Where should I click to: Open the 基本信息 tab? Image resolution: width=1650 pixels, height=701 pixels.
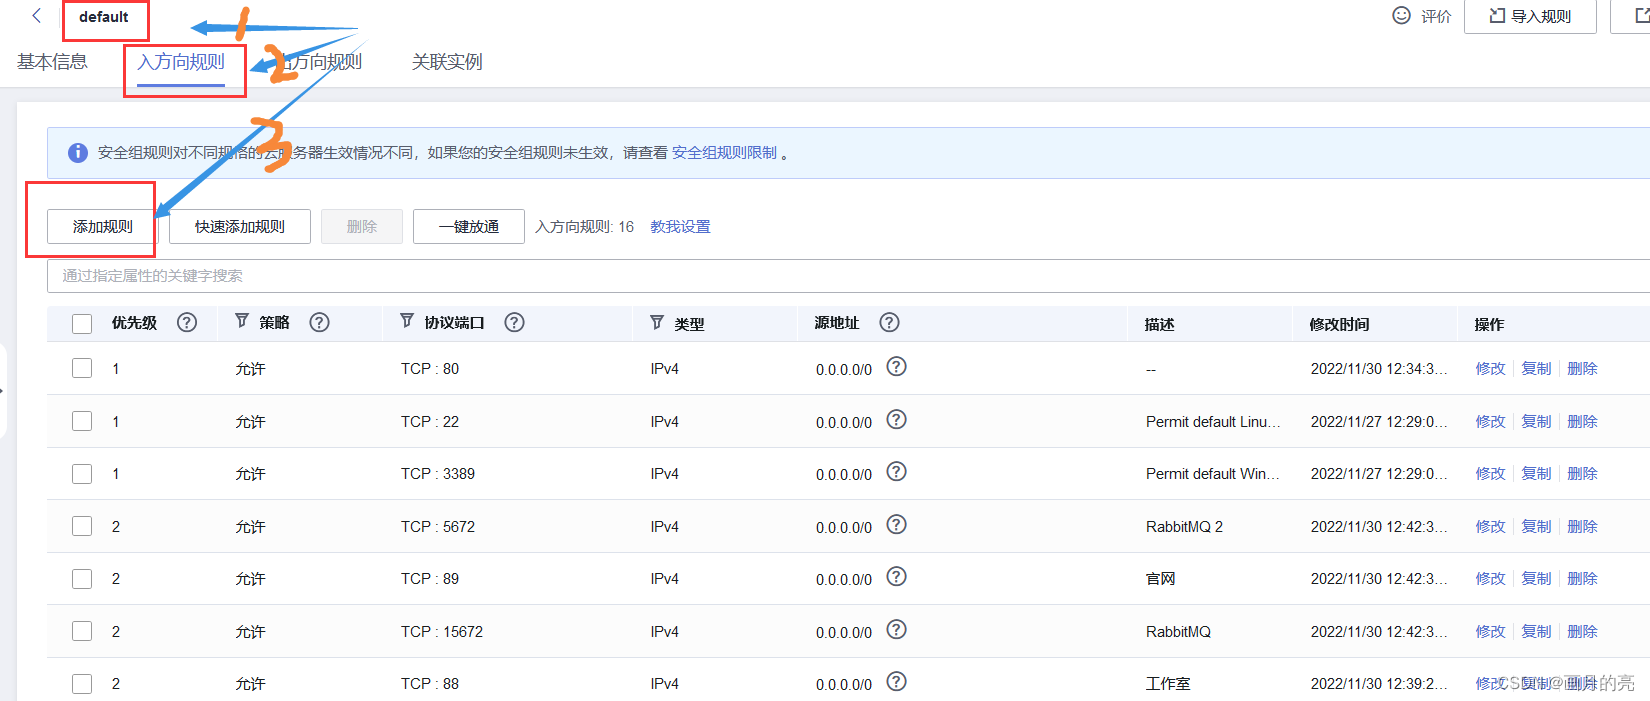[52, 62]
